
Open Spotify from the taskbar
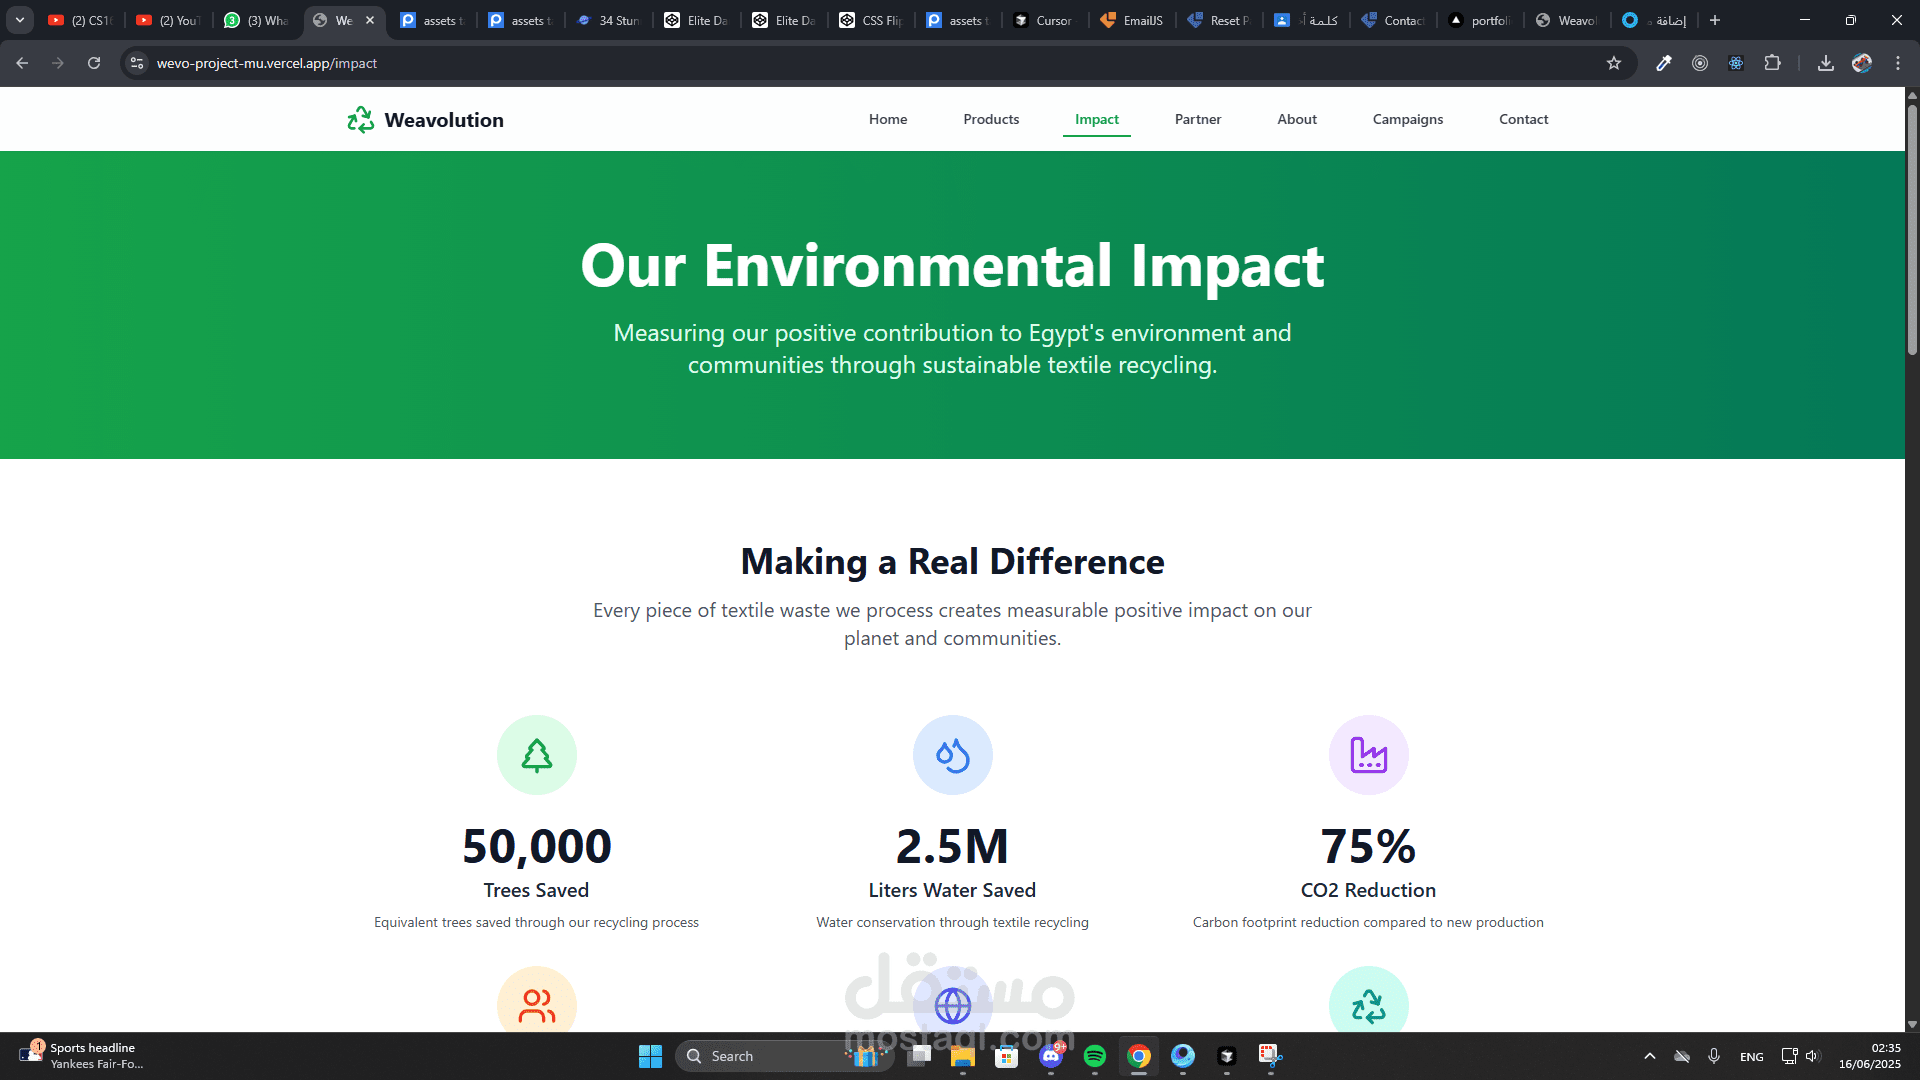coord(1094,1056)
